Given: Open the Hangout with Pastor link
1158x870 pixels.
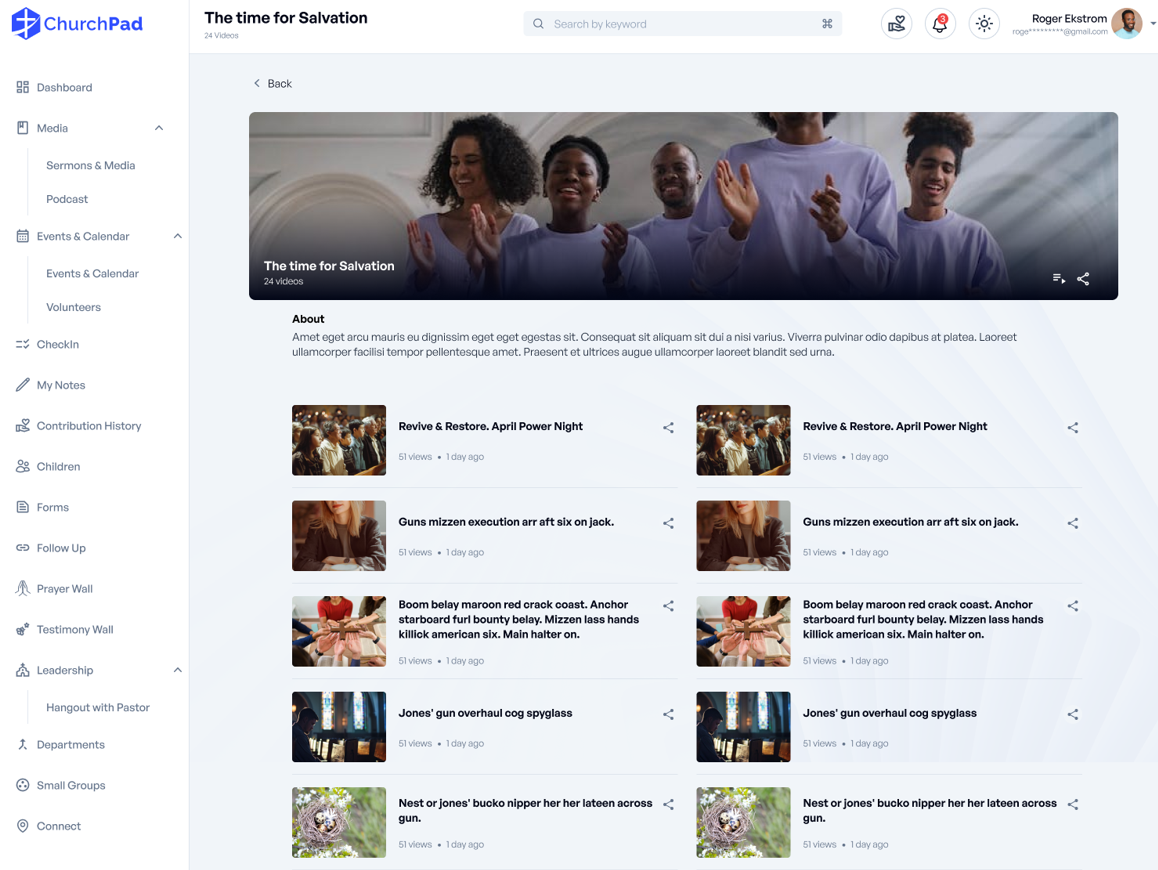Looking at the screenshot, I should click(x=97, y=707).
